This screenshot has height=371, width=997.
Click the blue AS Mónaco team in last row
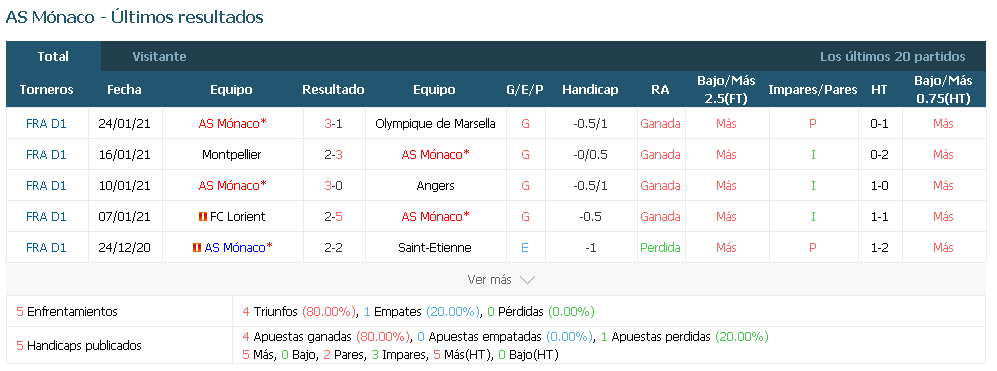point(235,248)
